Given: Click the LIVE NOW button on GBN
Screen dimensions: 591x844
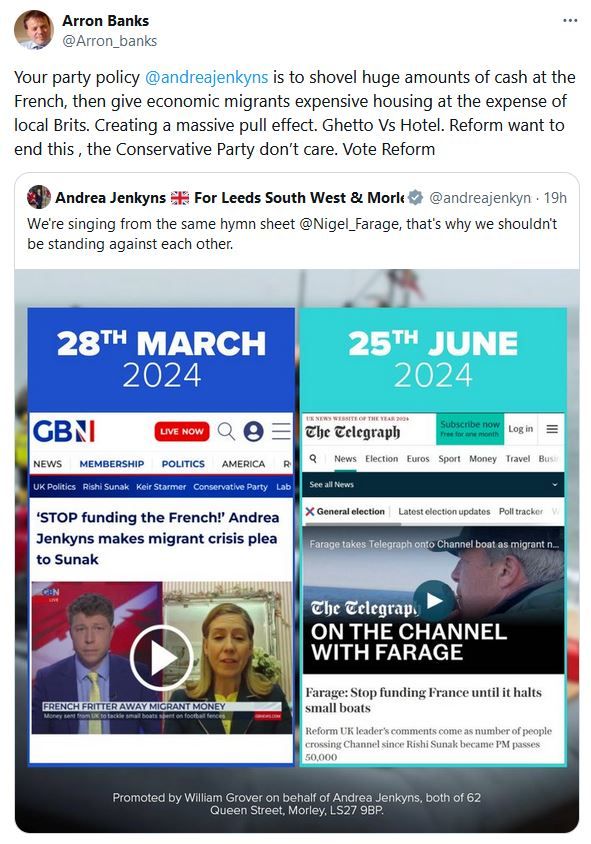Looking at the screenshot, I should [182, 431].
